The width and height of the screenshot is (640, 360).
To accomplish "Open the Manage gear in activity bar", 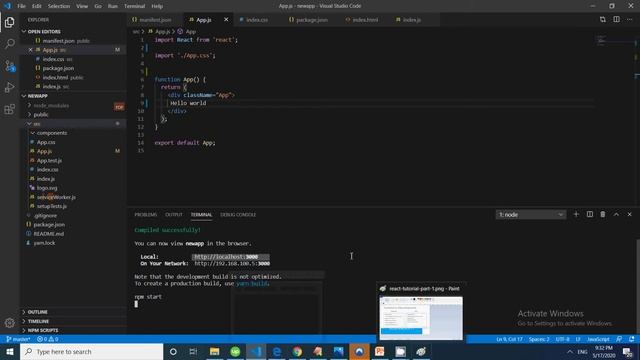I will coord(10,323).
